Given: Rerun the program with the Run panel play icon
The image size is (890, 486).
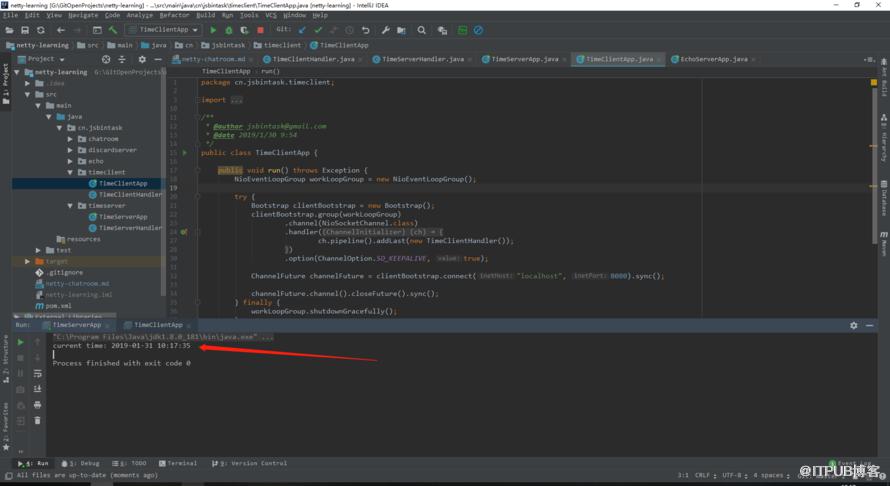Looking at the screenshot, I should [20, 342].
